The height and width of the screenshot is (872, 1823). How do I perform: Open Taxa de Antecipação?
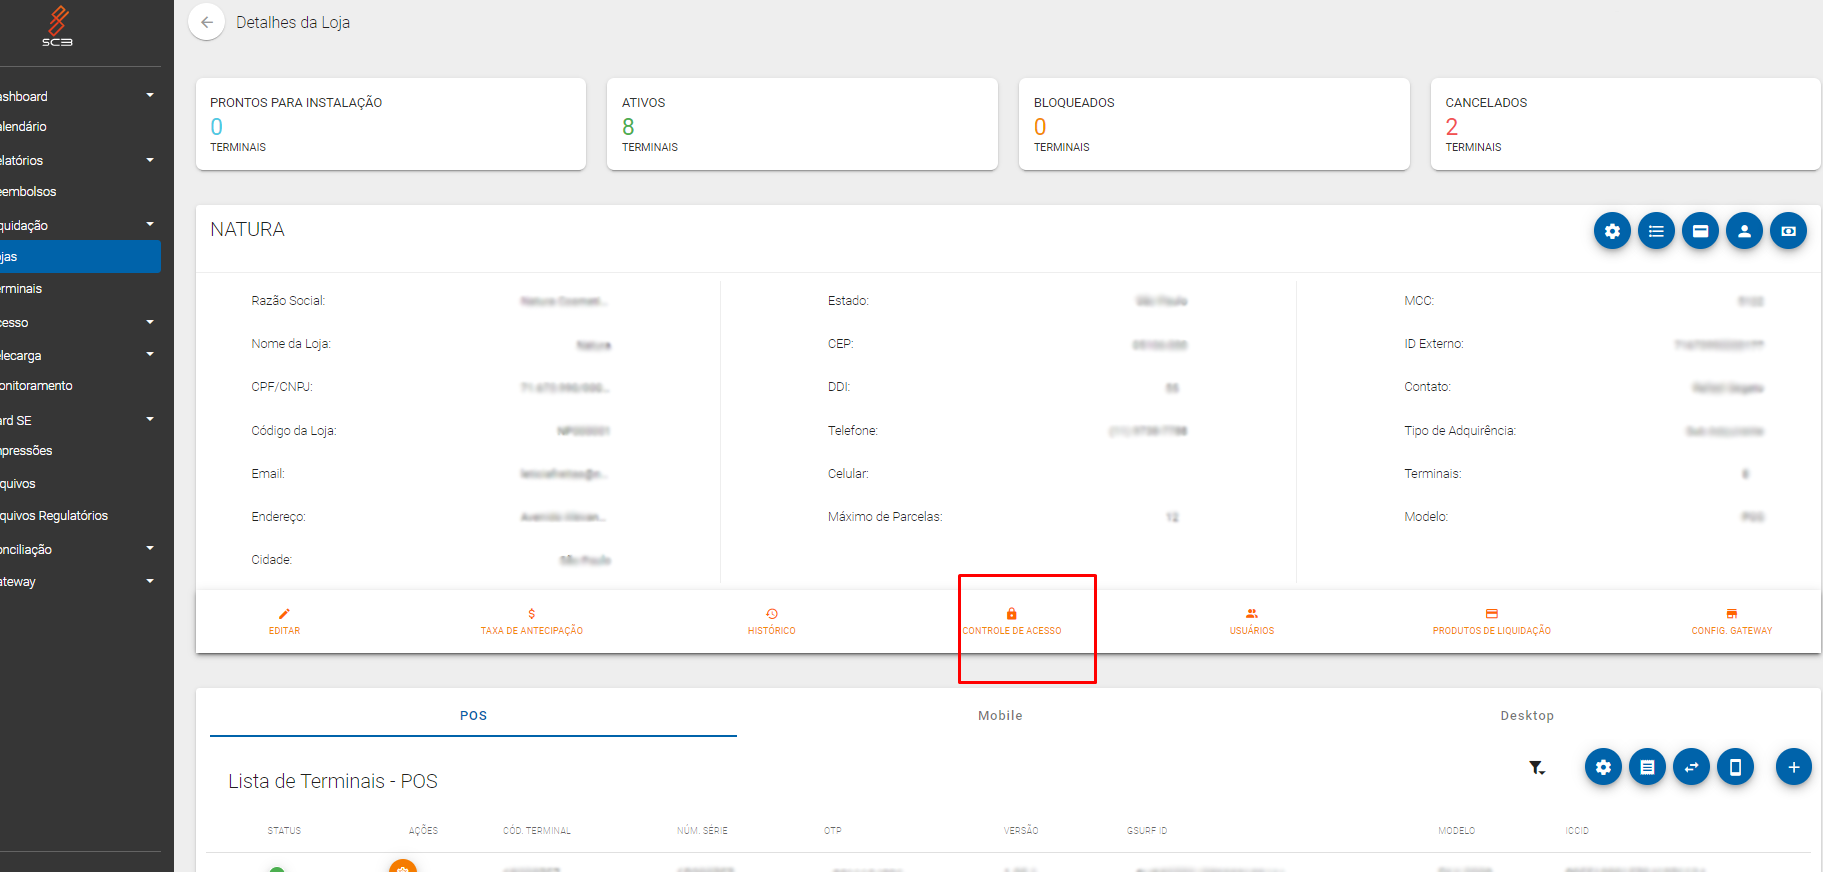tap(531, 621)
